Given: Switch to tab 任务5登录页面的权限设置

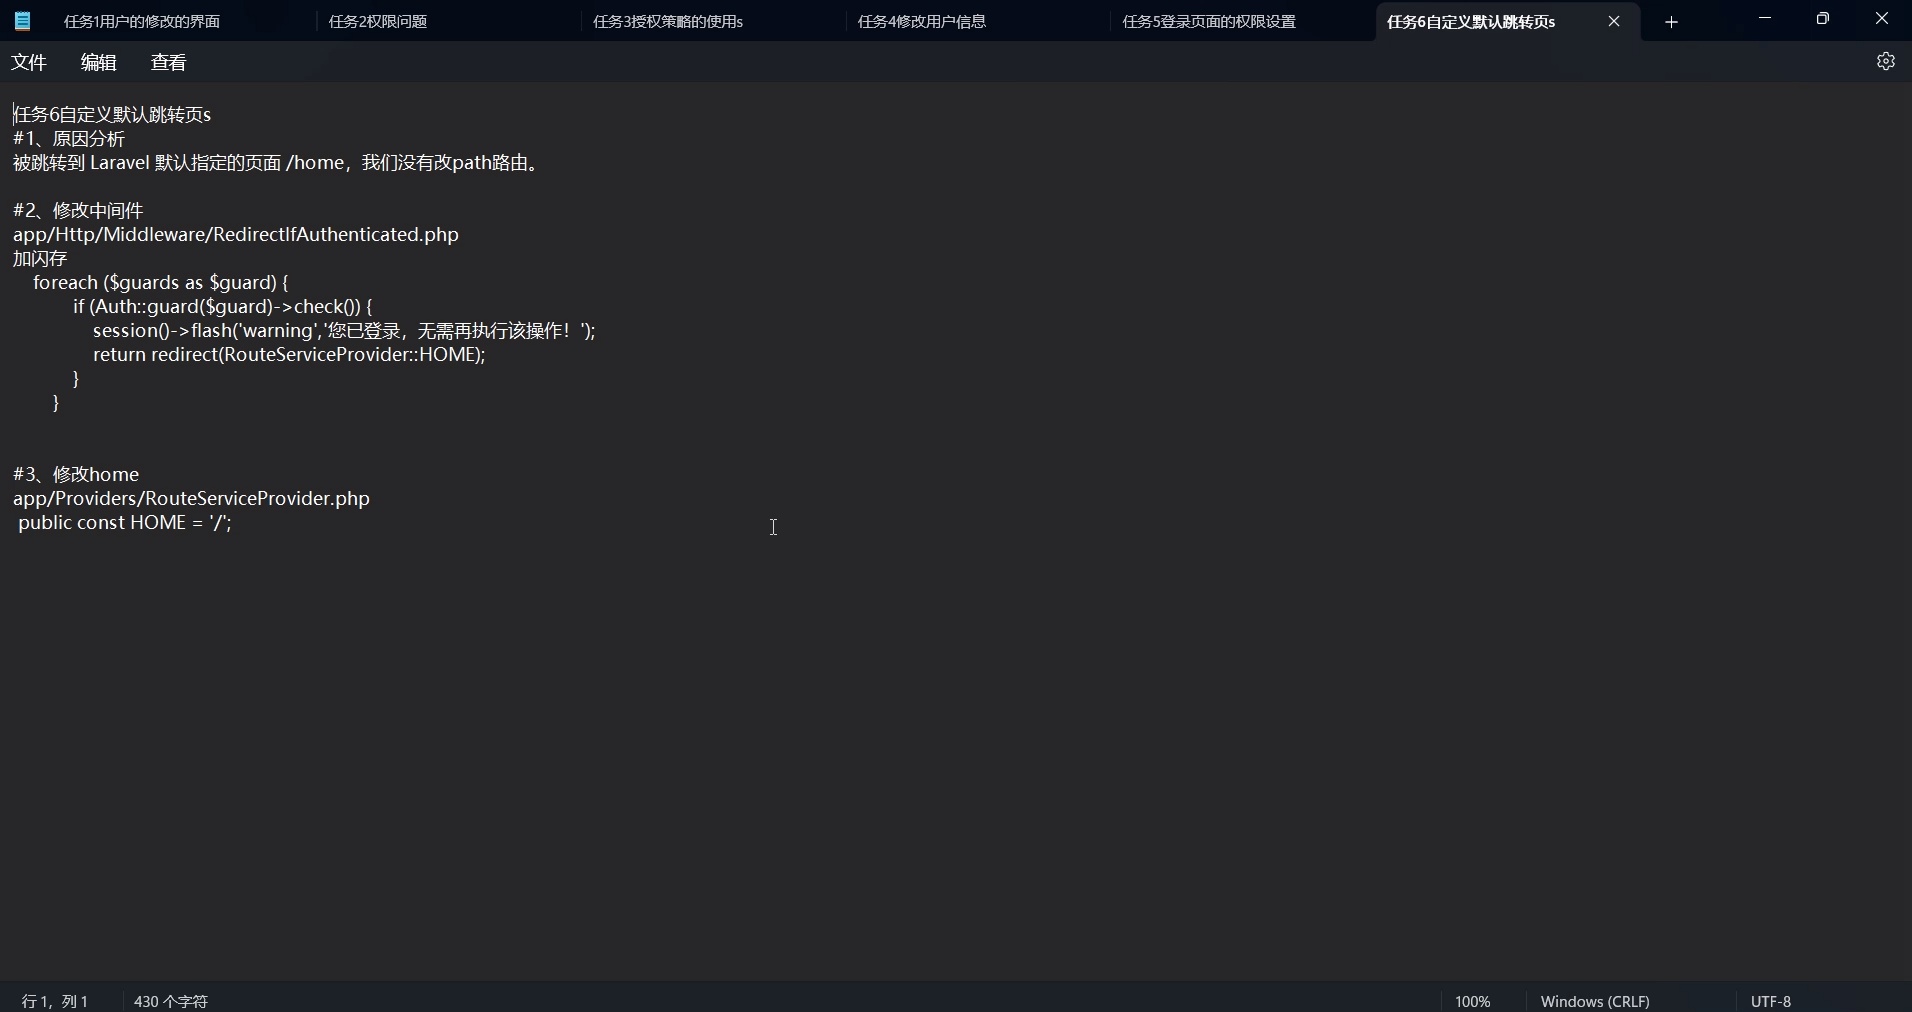Looking at the screenshot, I should pos(1209,21).
